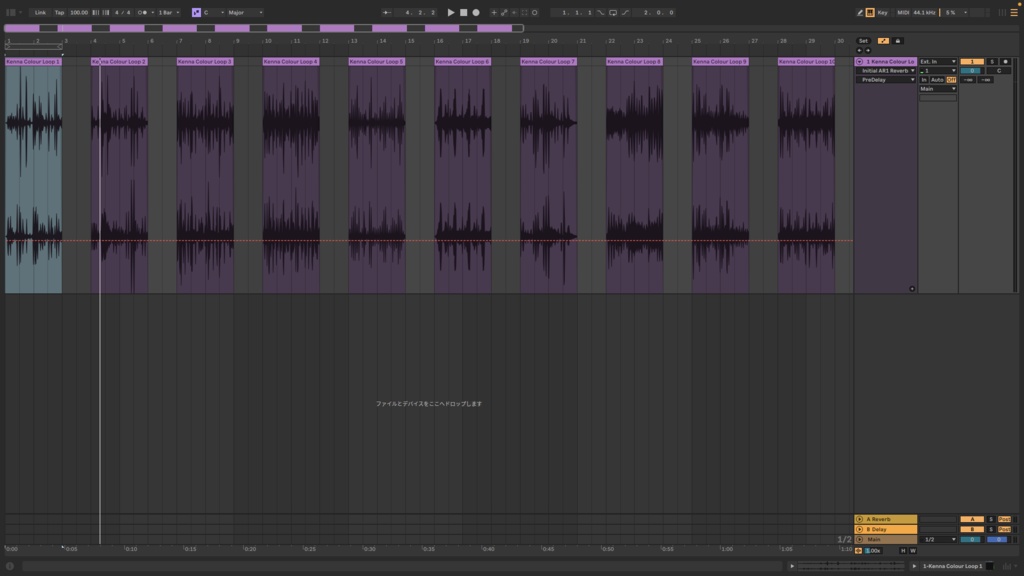Toggle the Follow playback icon

(x=387, y=12)
